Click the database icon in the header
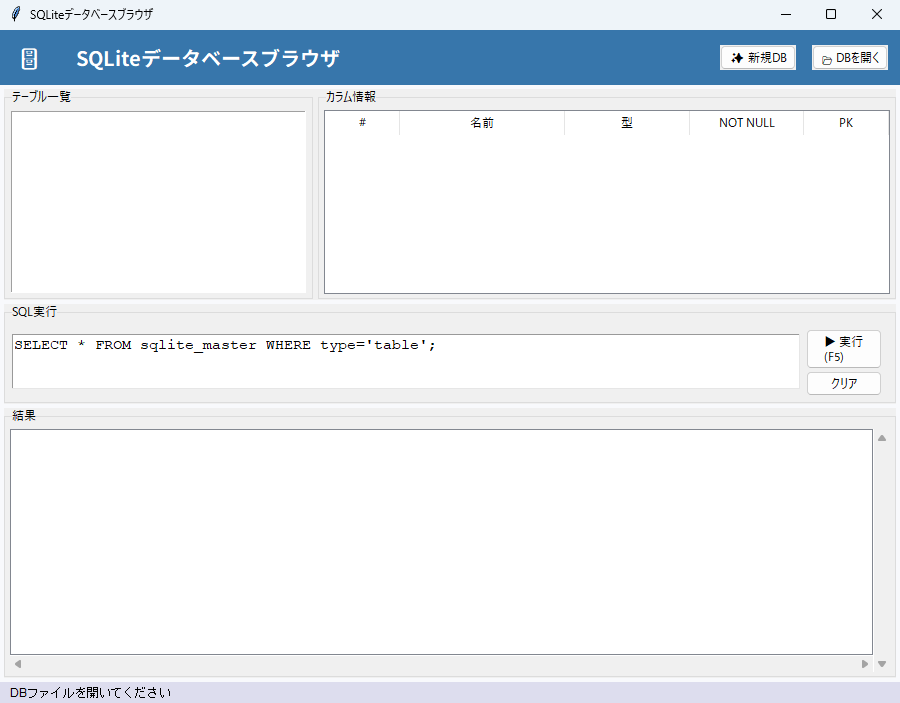The image size is (900, 703). coord(29,59)
